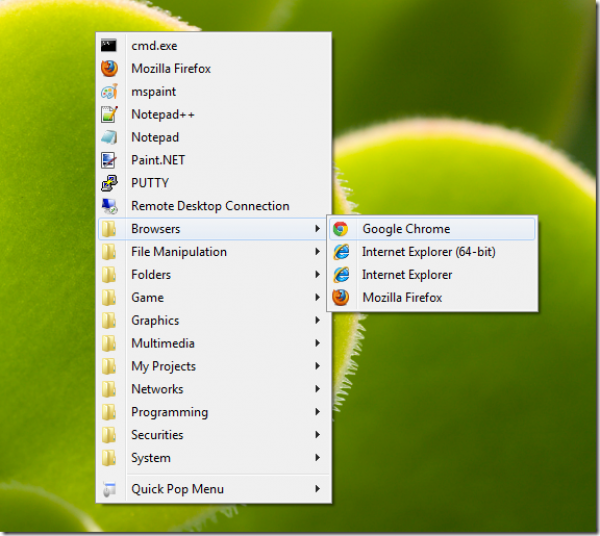Viewport: 600px width, 536px height.
Task: Select Google Chrome in Browsers submenu
Action: click(x=406, y=229)
